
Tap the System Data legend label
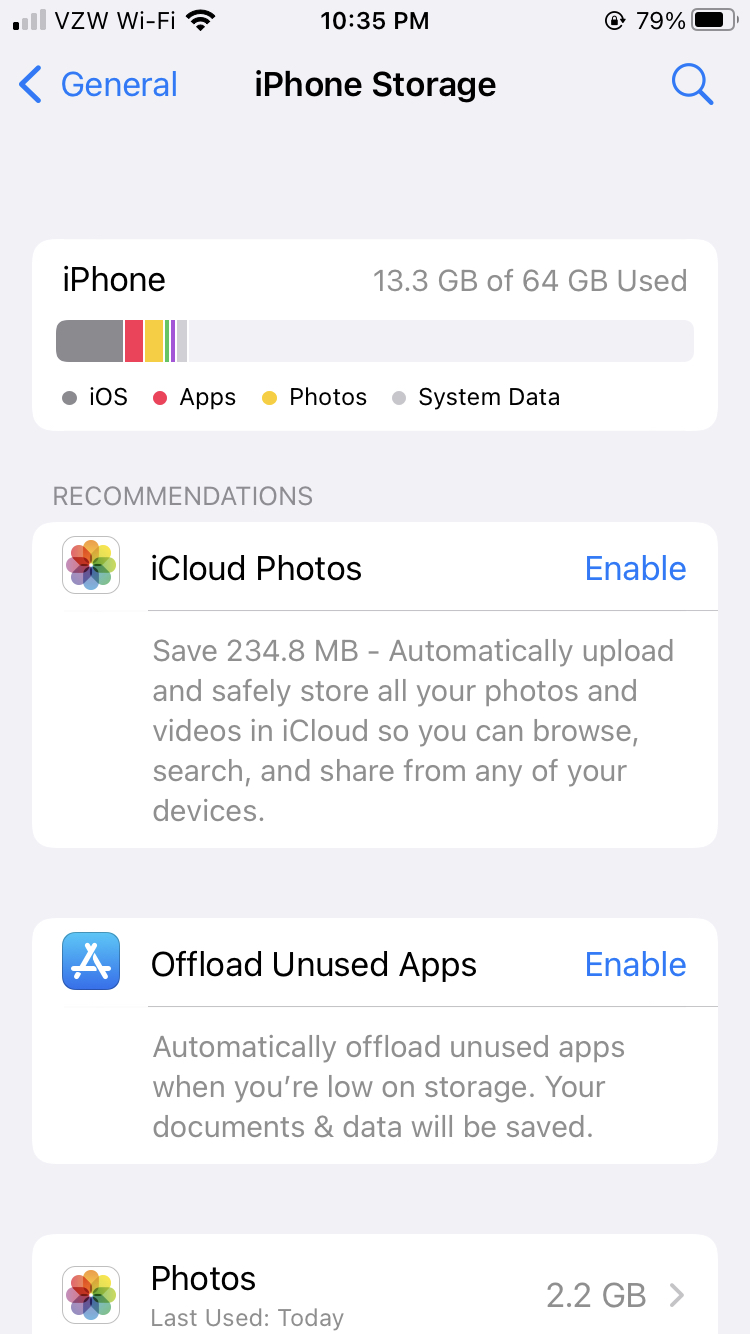[x=488, y=397]
